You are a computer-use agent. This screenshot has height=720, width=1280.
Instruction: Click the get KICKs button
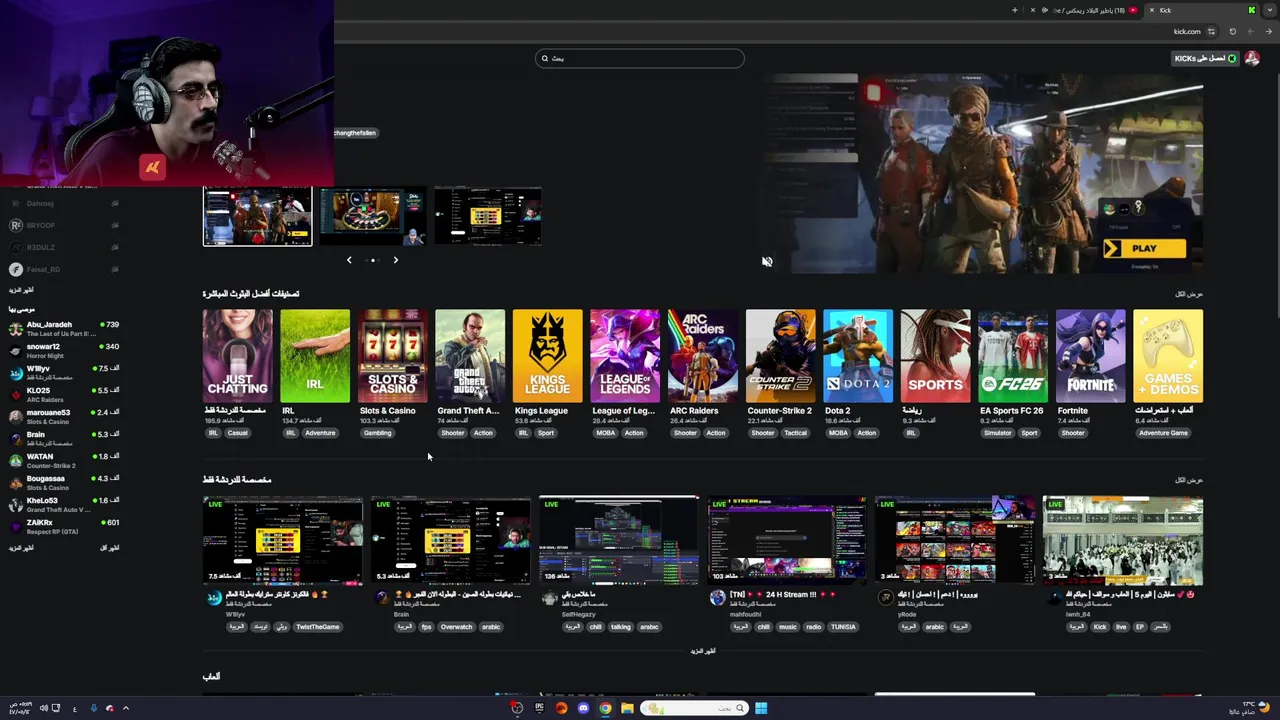pos(1205,58)
